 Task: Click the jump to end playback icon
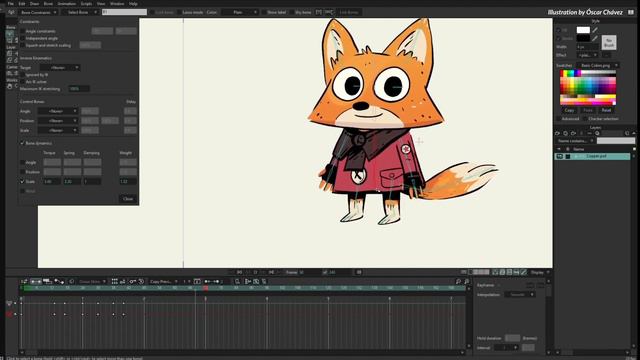(271, 272)
